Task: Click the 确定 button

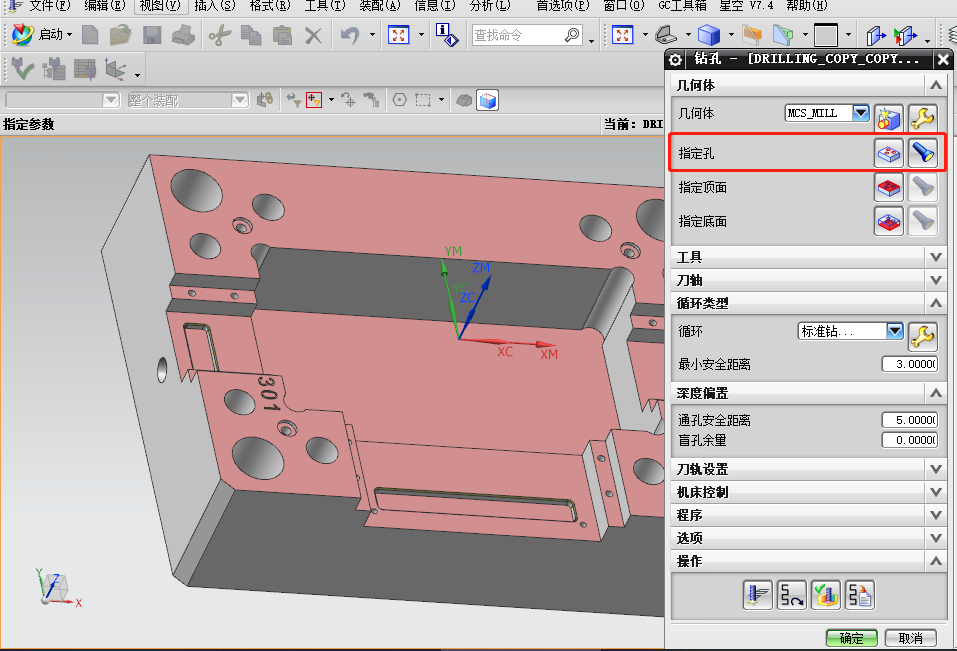Action: pos(851,638)
